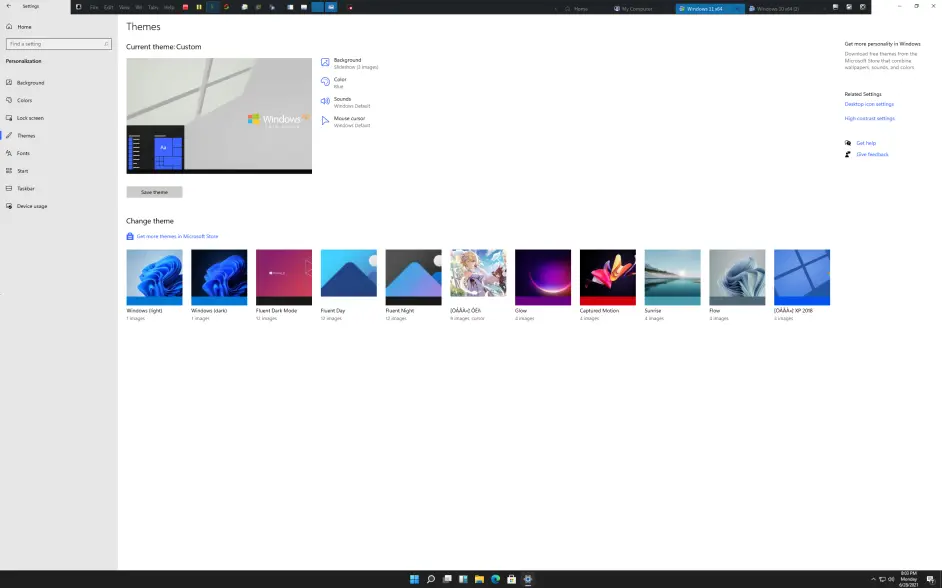Open Mouse cursor theme option
942x588 pixels.
click(x=345, y=121)
